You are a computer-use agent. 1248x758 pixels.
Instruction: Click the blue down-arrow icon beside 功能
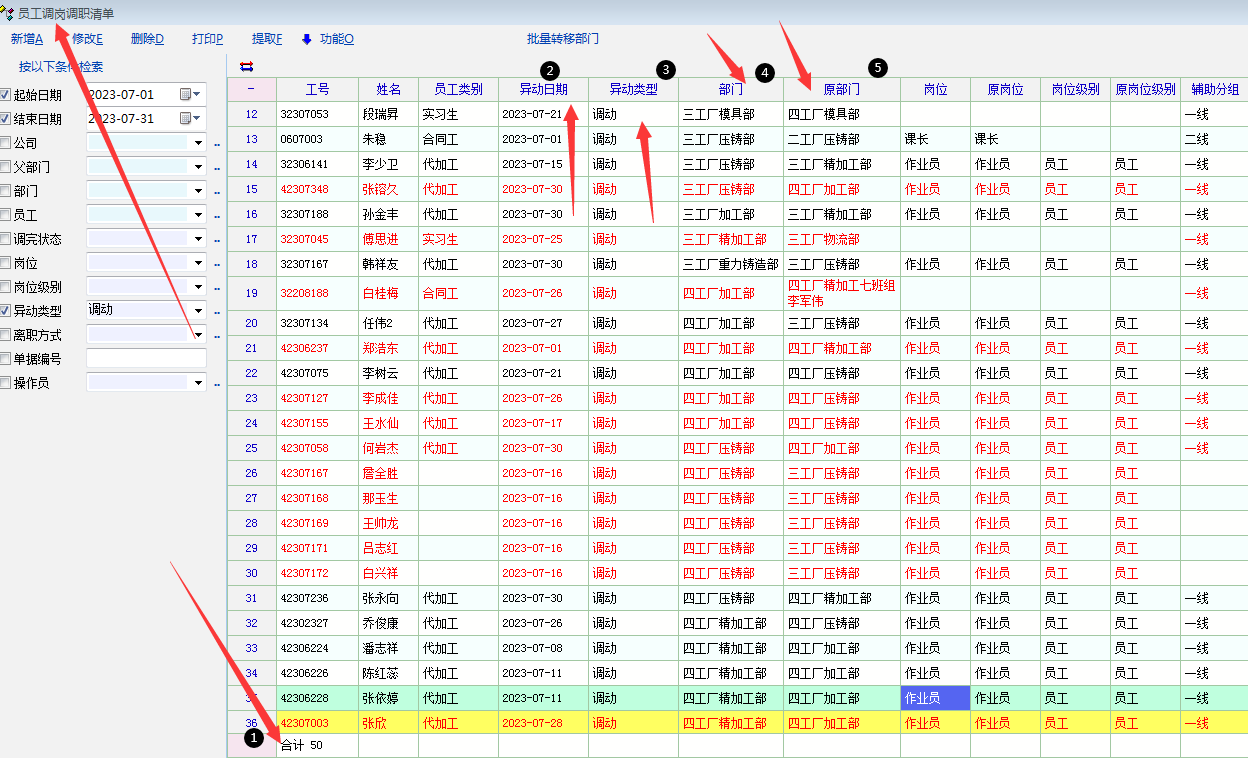point(307,39)
